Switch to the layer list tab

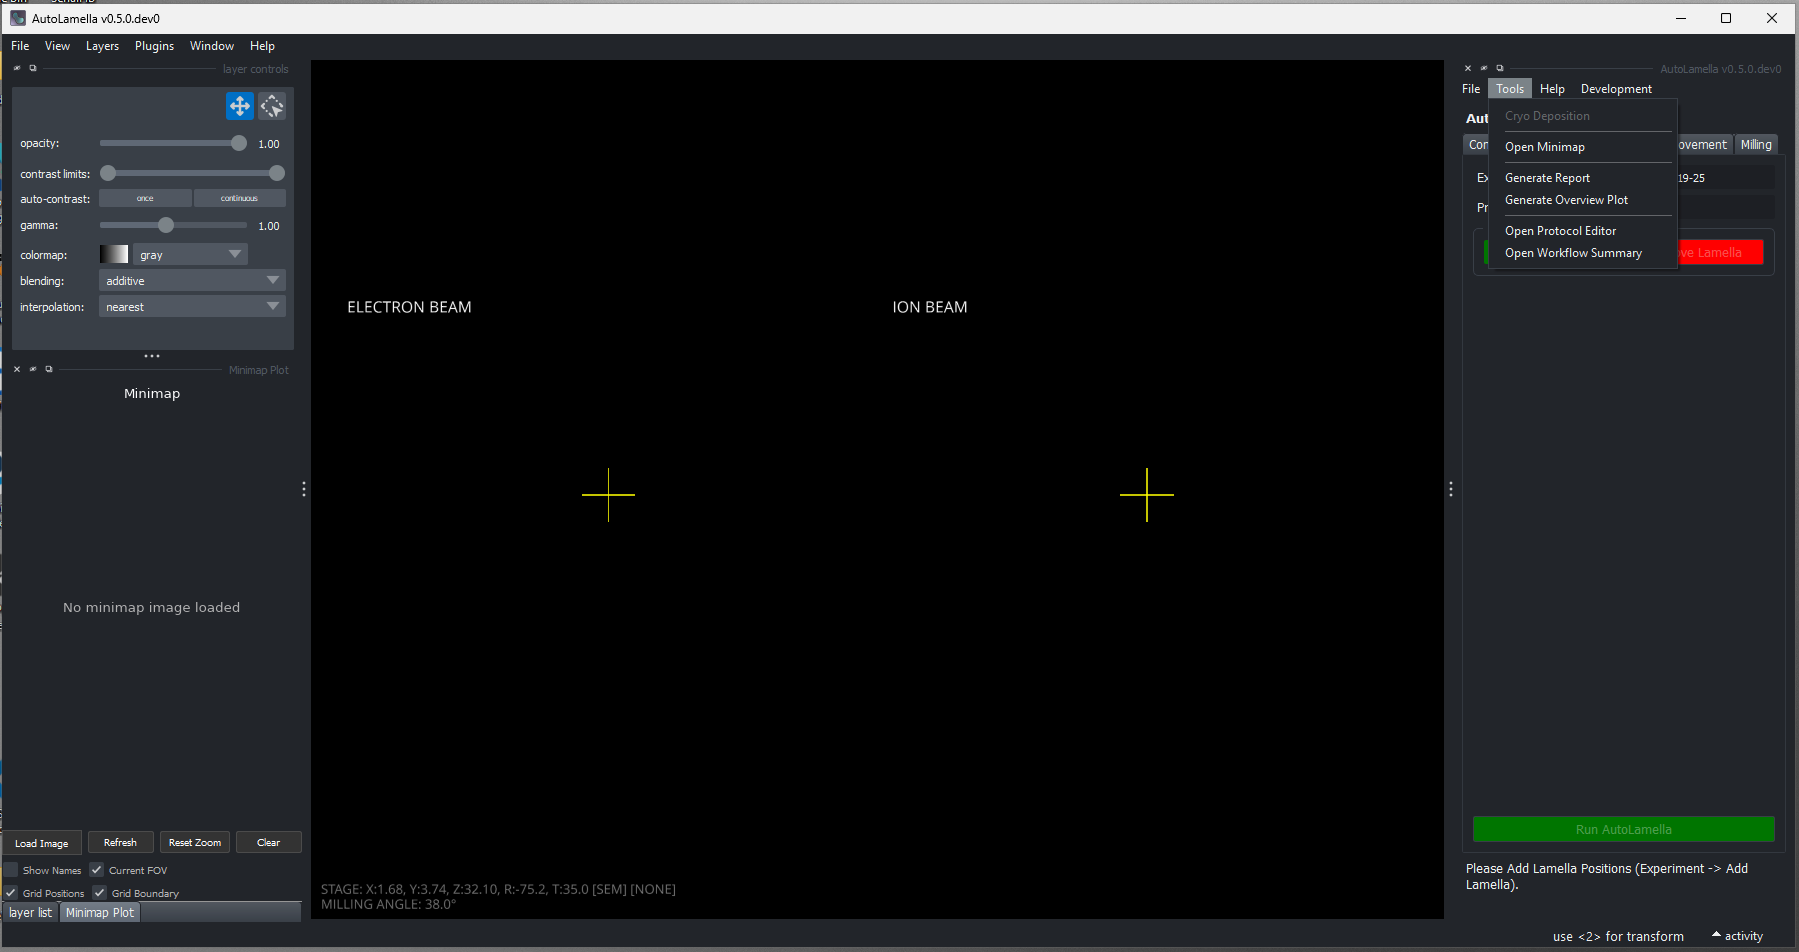(30, 913)
